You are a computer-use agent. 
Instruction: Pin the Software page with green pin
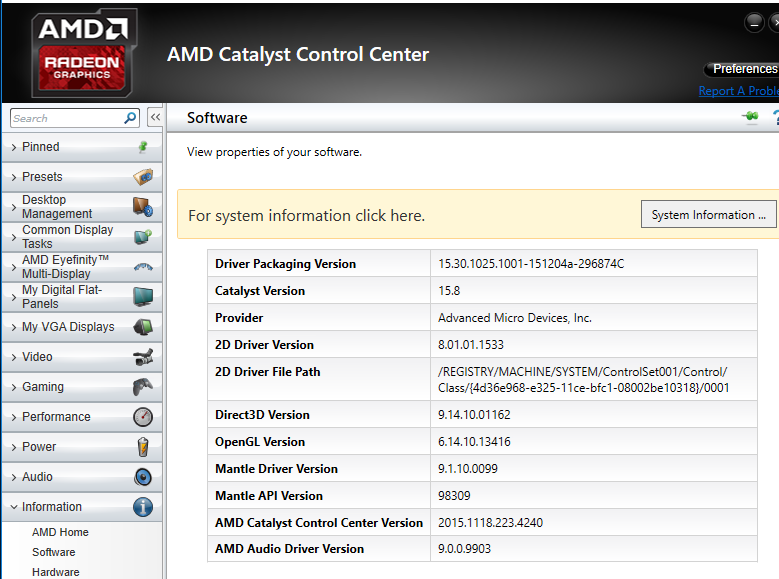pos(751,117)
